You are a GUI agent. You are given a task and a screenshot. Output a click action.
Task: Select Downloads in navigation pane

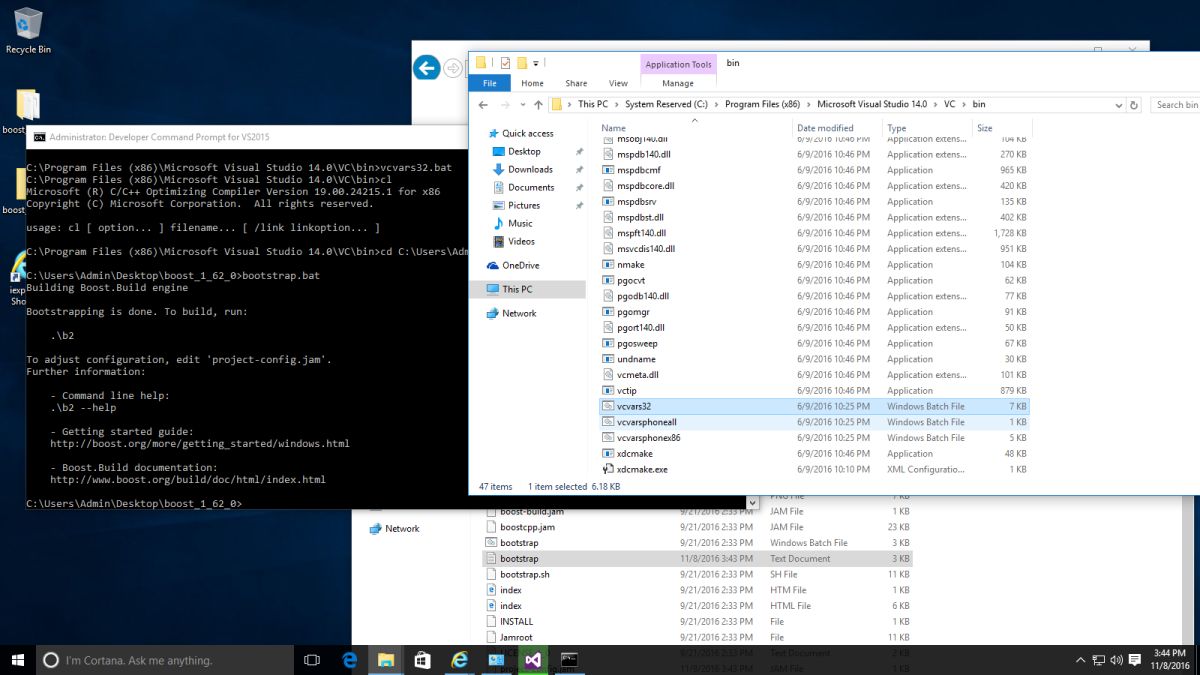530,169
